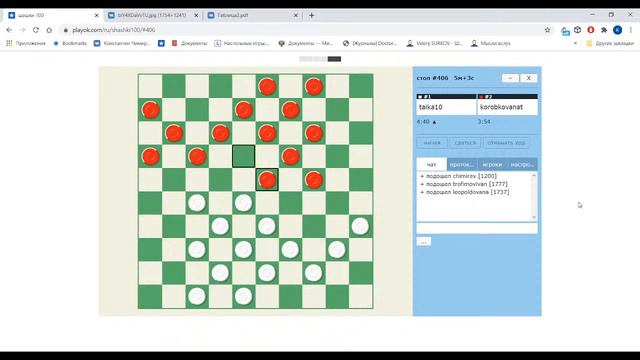Click chat line about trofimovivan [1777]
The image size is (640, 360).
click(464, 184)
